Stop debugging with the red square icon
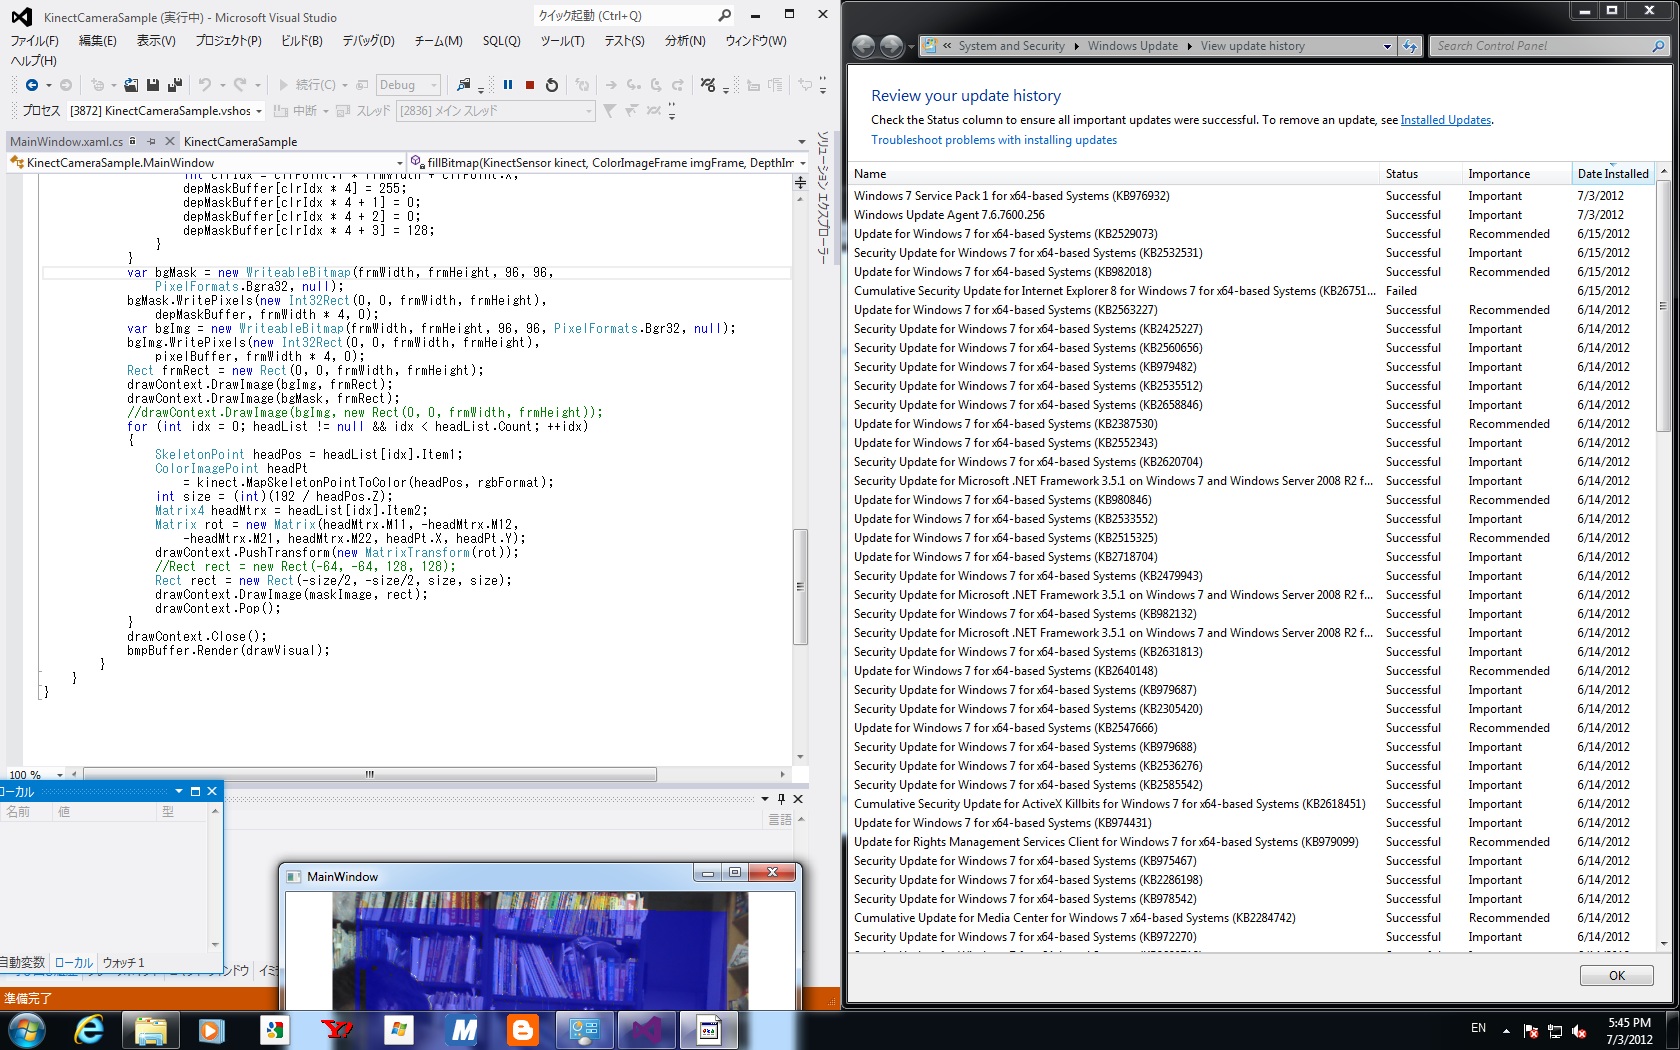 pyautogui.click(x=530, y=85)
